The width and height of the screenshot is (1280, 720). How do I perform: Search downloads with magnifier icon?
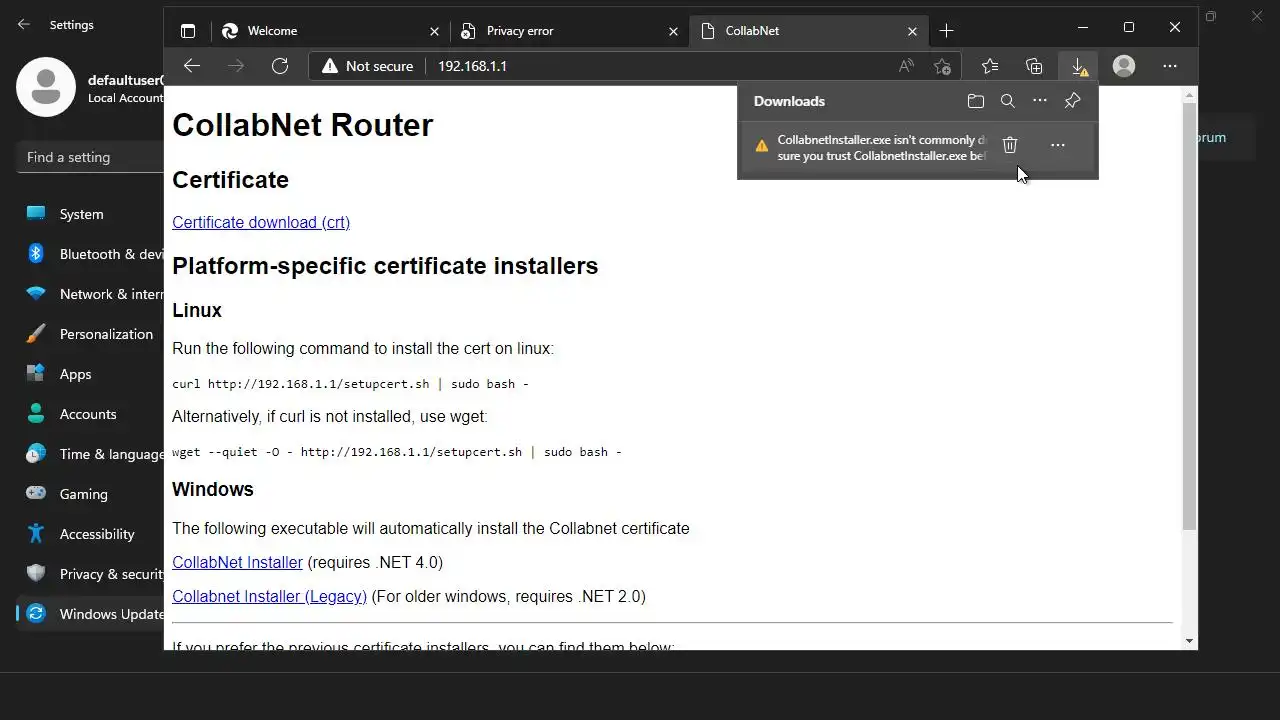tap(1008, 101)
